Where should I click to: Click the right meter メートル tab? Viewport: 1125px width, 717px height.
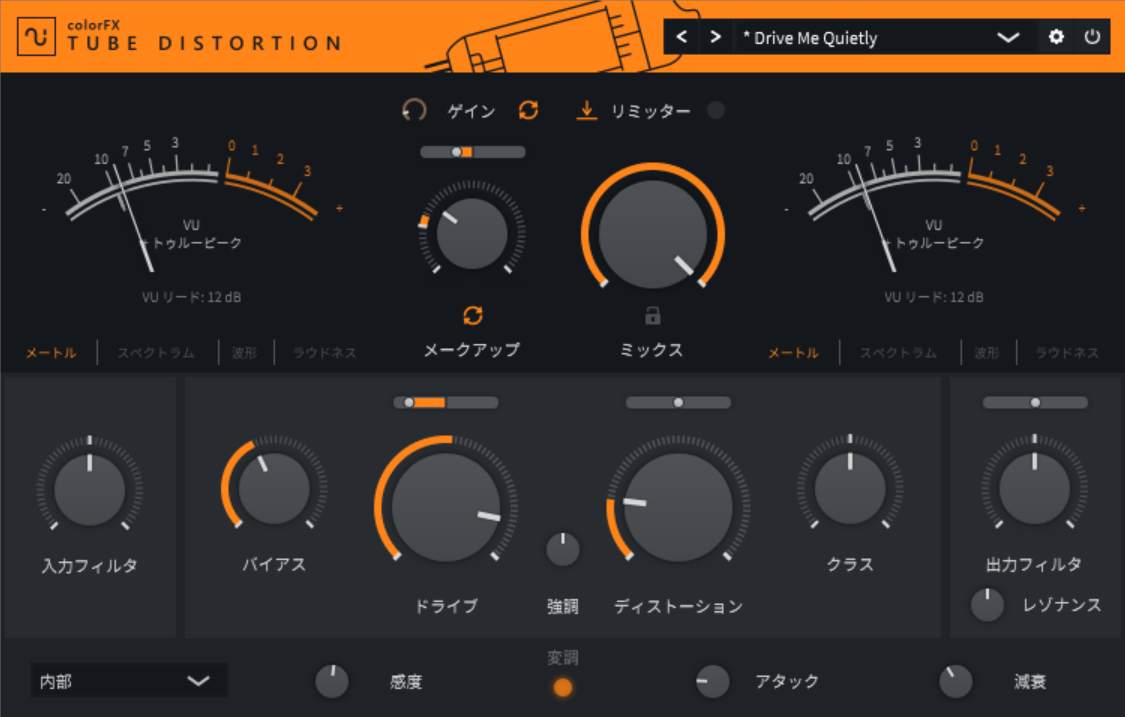click(x=793, y=352)
